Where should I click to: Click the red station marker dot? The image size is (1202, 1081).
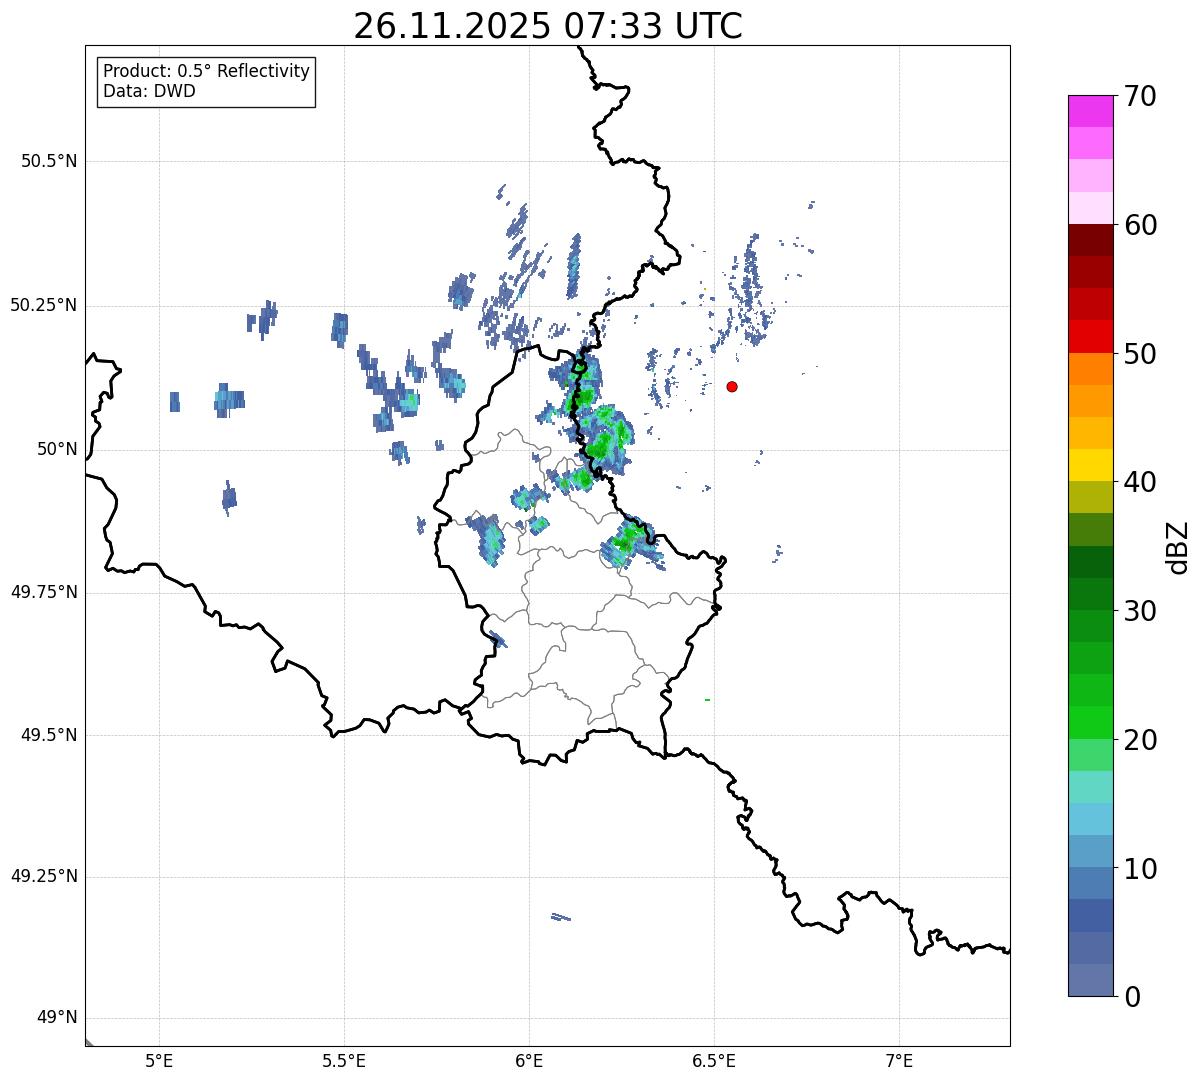[732, 386]
